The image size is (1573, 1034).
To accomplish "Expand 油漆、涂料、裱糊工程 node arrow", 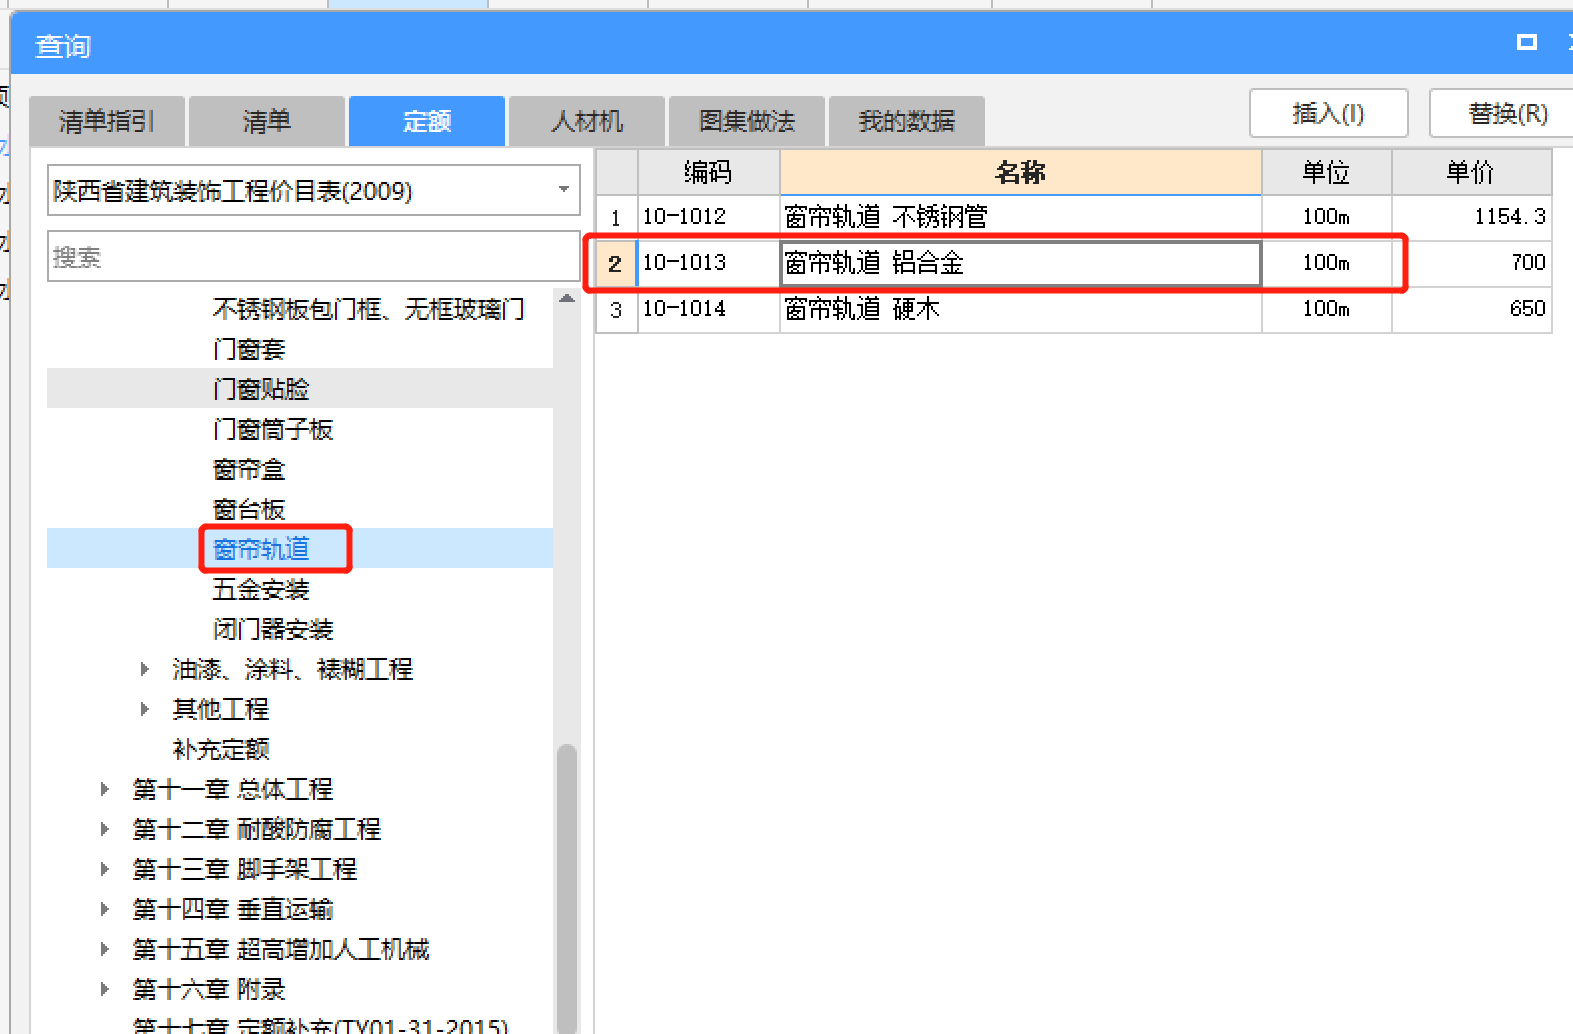I will point(145,669).
